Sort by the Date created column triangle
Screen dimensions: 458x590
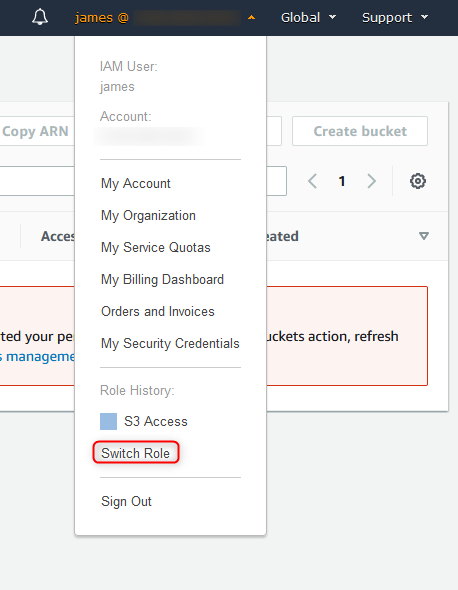(x=424, y=236)
